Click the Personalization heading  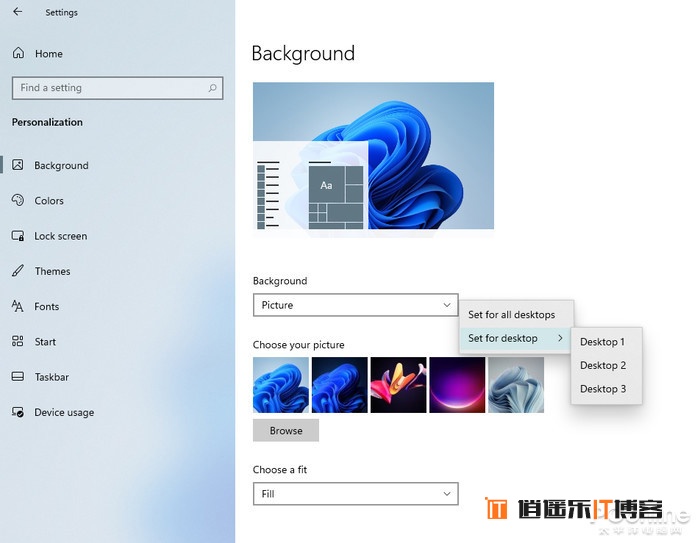pos(47,122)
